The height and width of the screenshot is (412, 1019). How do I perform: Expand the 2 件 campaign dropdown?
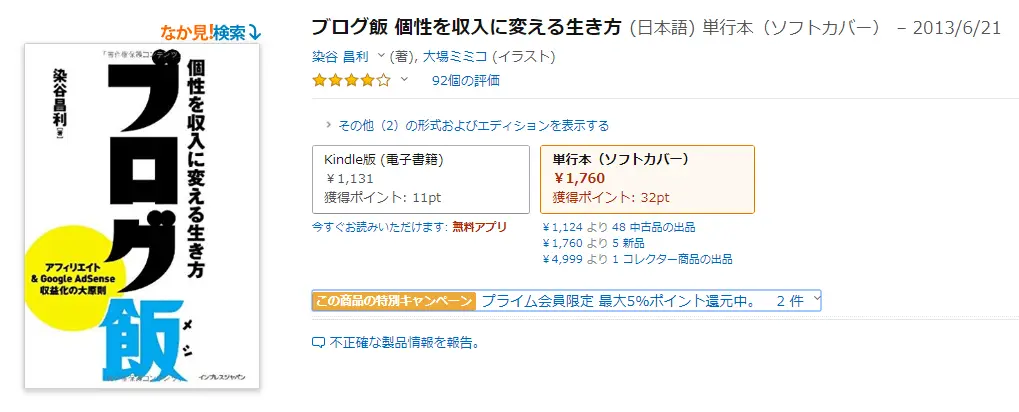coord(798,301)
